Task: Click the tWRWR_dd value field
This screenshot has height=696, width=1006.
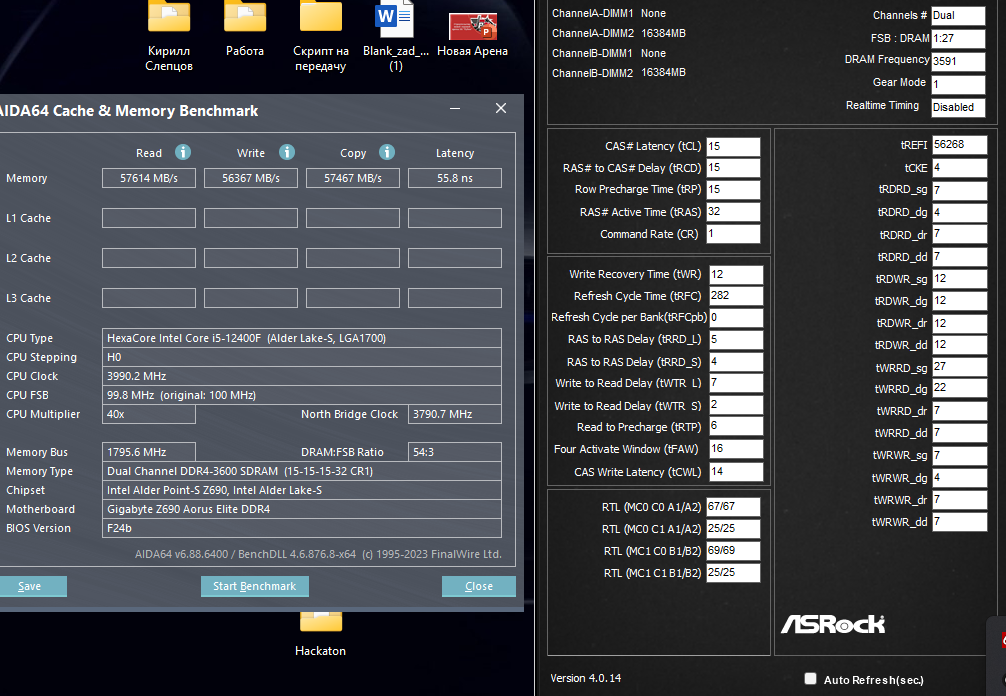Action: [x=959, y=522]
